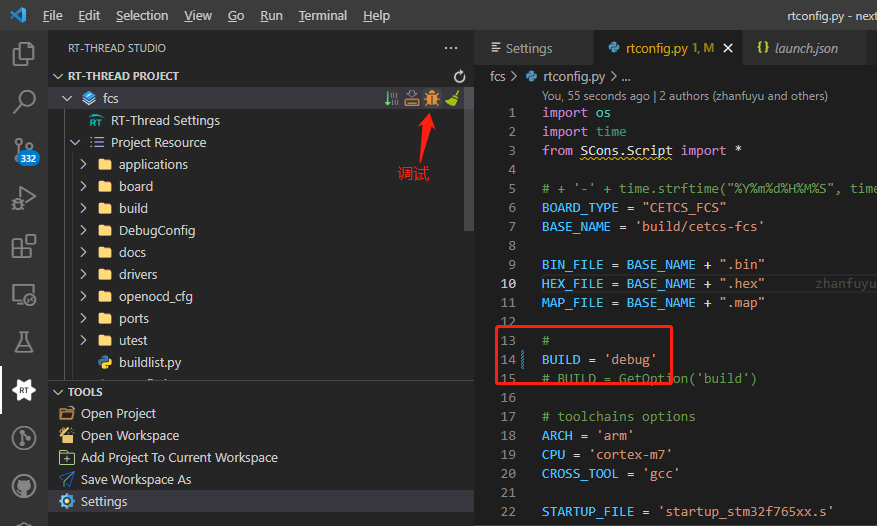Viewport: 877px width, 526px height.
Task: Open the Go menu
Action: [x=236, y=16]
